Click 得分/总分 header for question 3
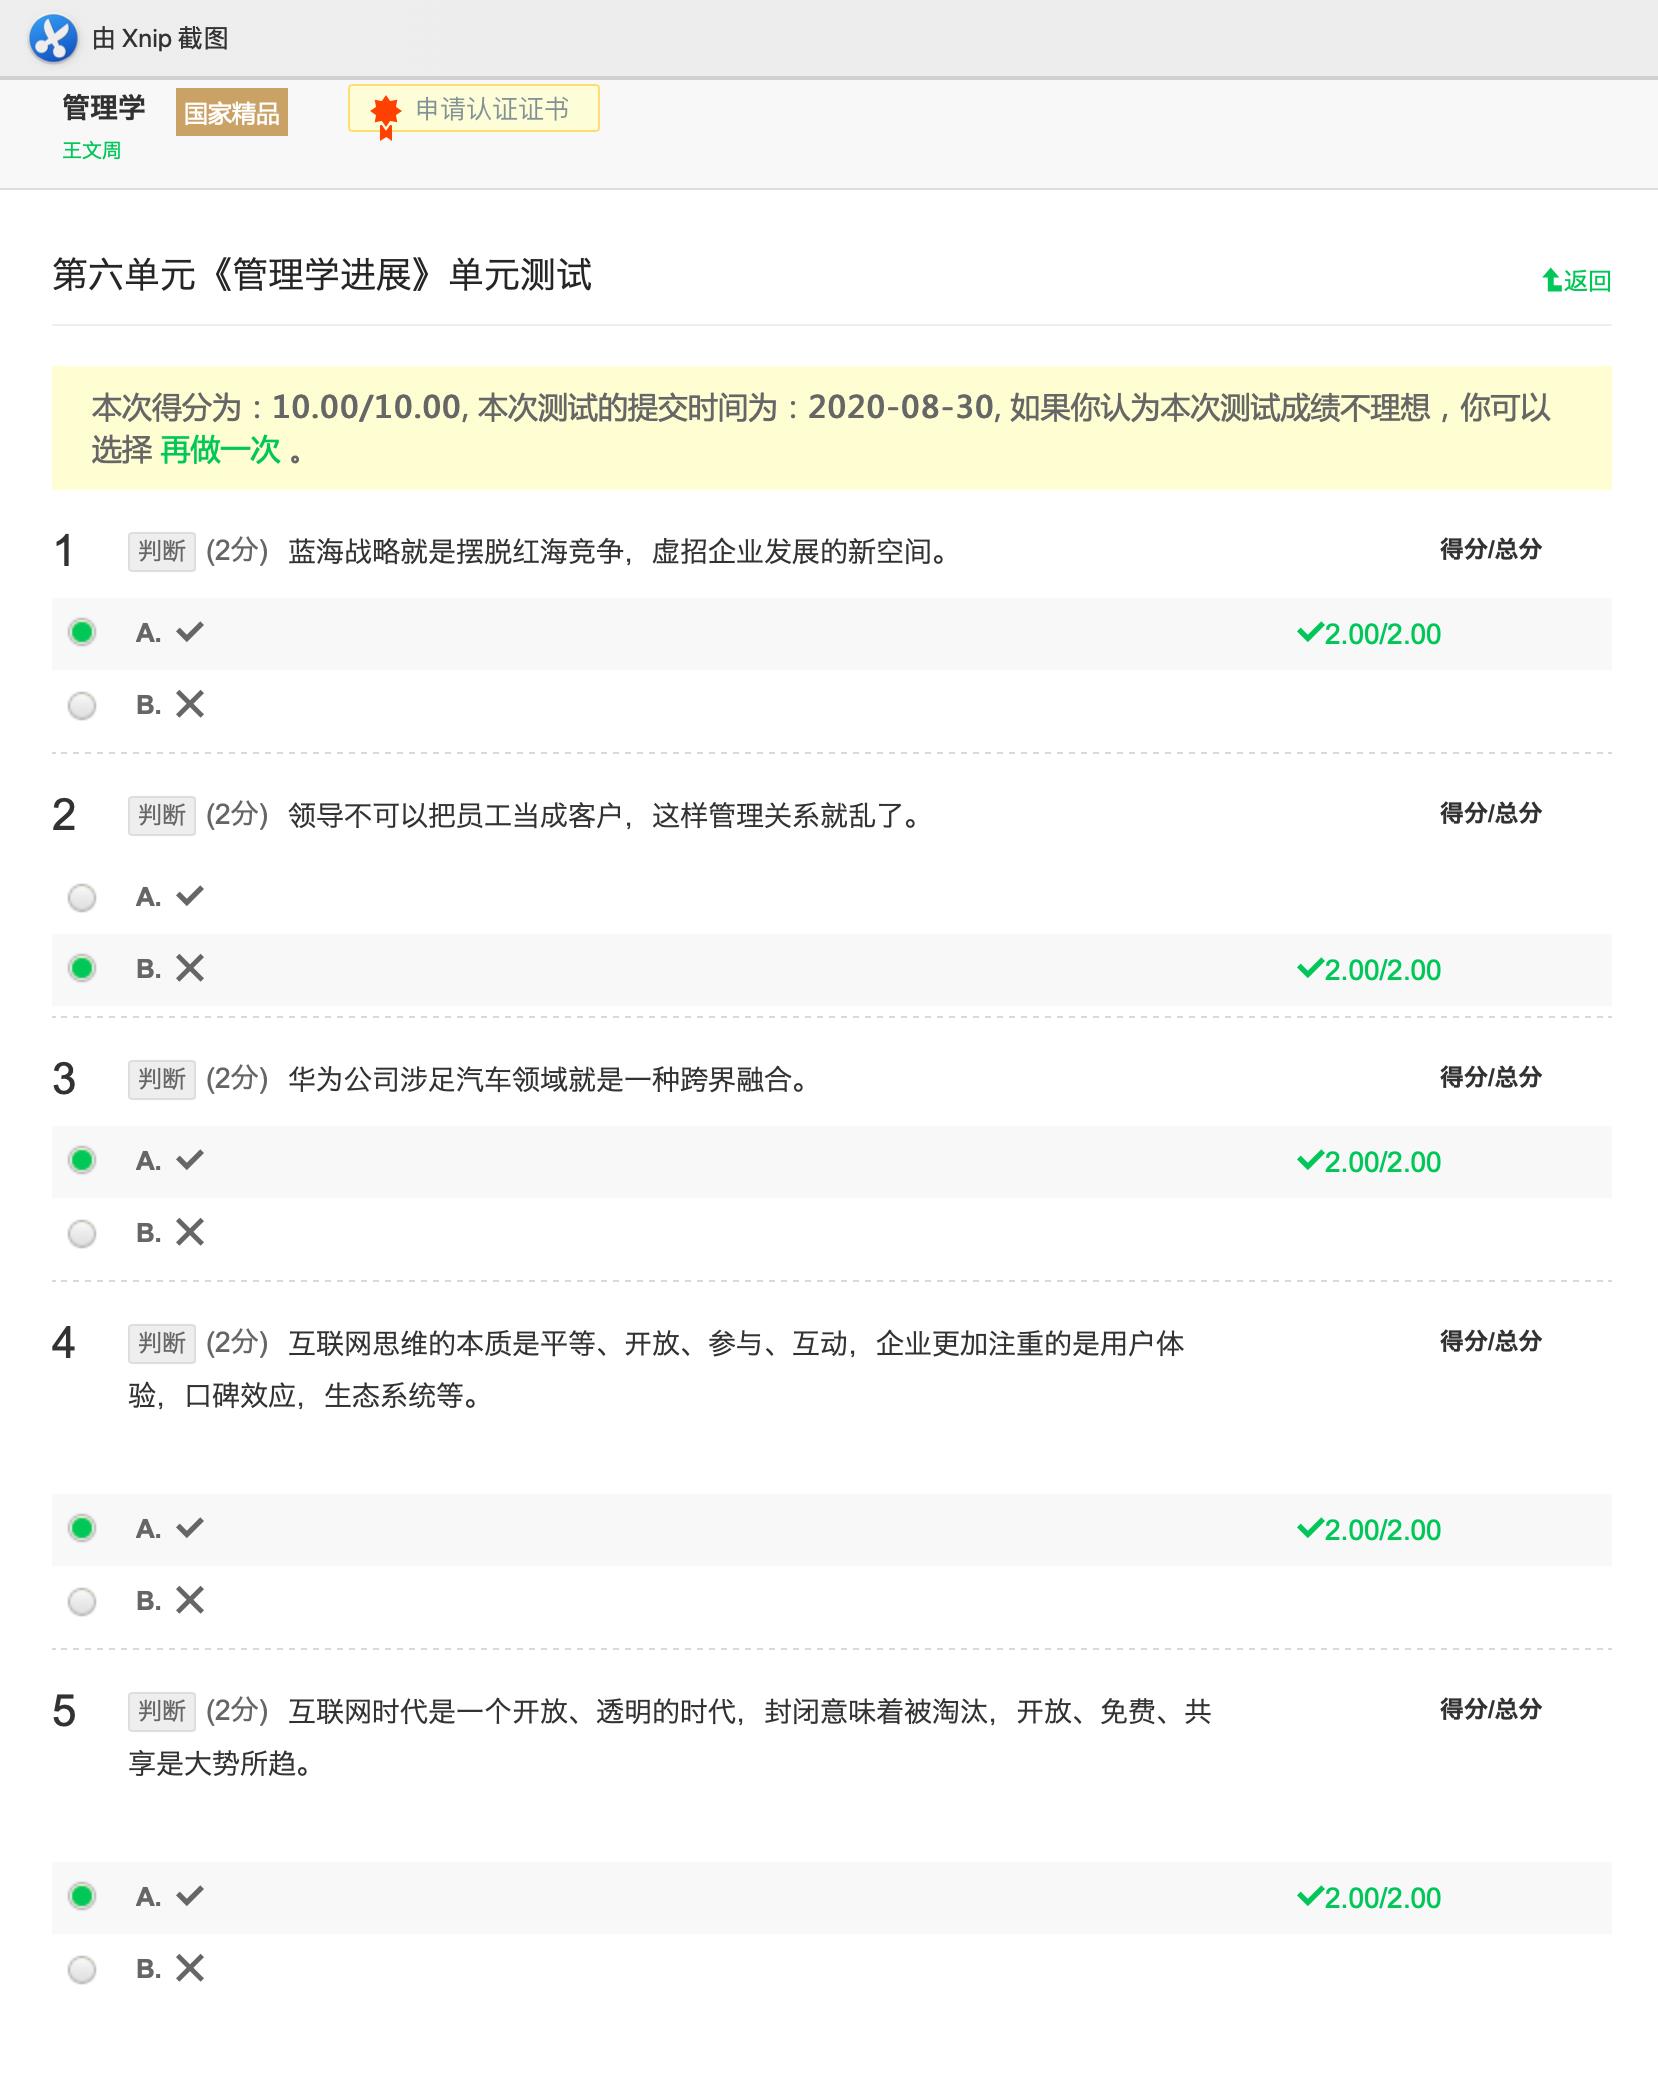The width and height of the screenshot is (1658, 2092). point(1491,1077)
